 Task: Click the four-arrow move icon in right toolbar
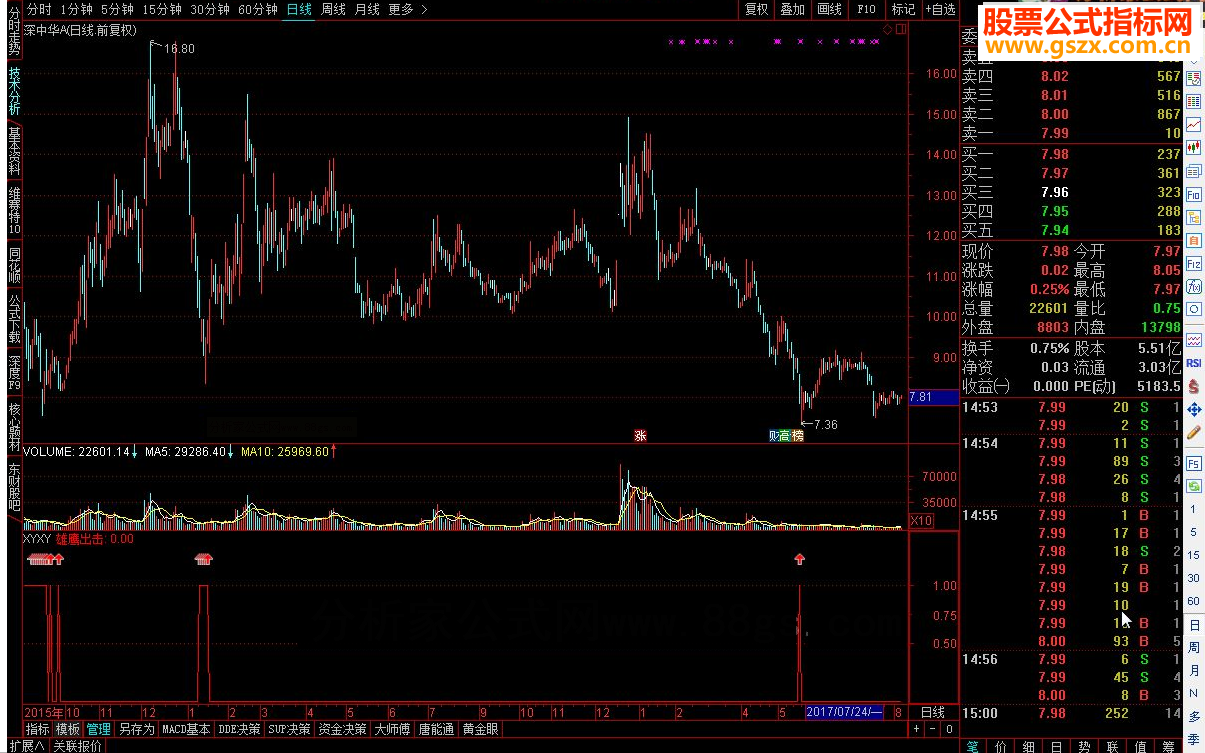point(1194,410)
